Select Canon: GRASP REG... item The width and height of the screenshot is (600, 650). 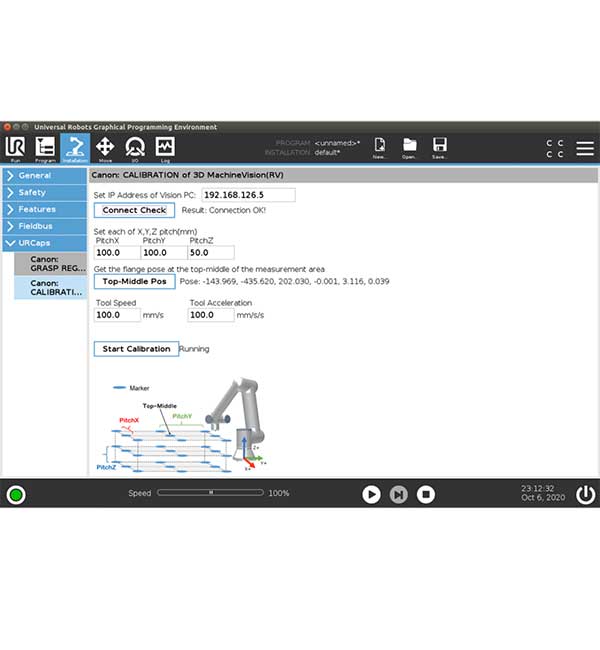coord(51,264)
